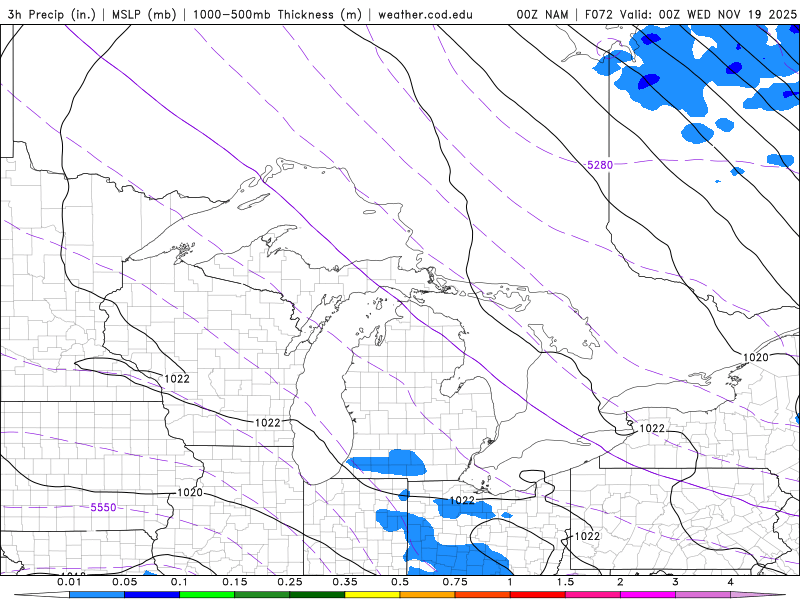Click the purple 5280 thickness contour label
This screenshot has height=600, width=800.
coord(599,165)
